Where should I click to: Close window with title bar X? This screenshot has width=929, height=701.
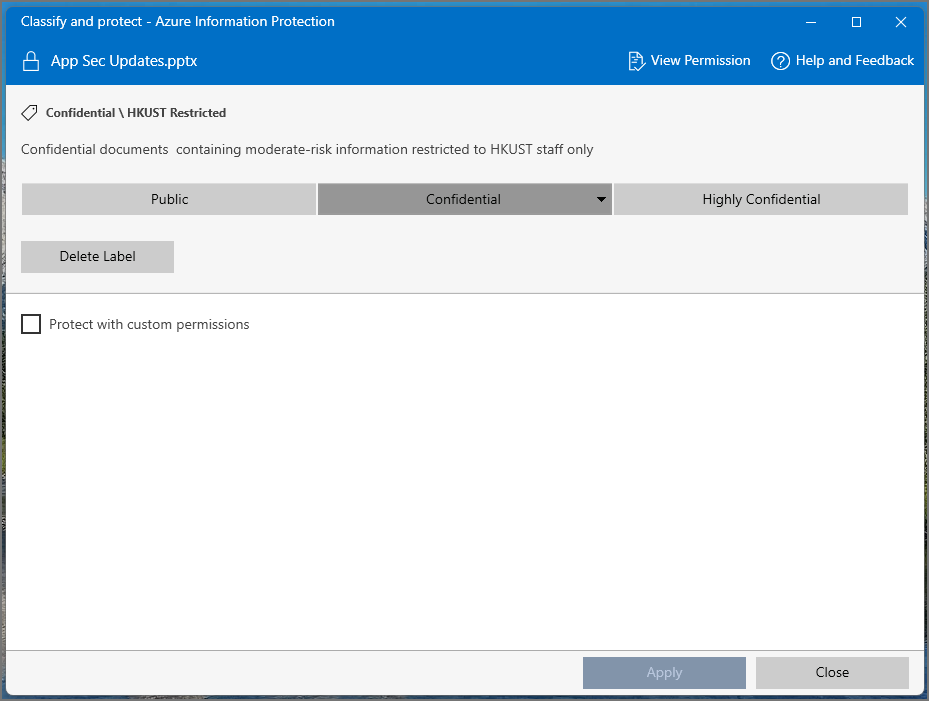(901, 23)
